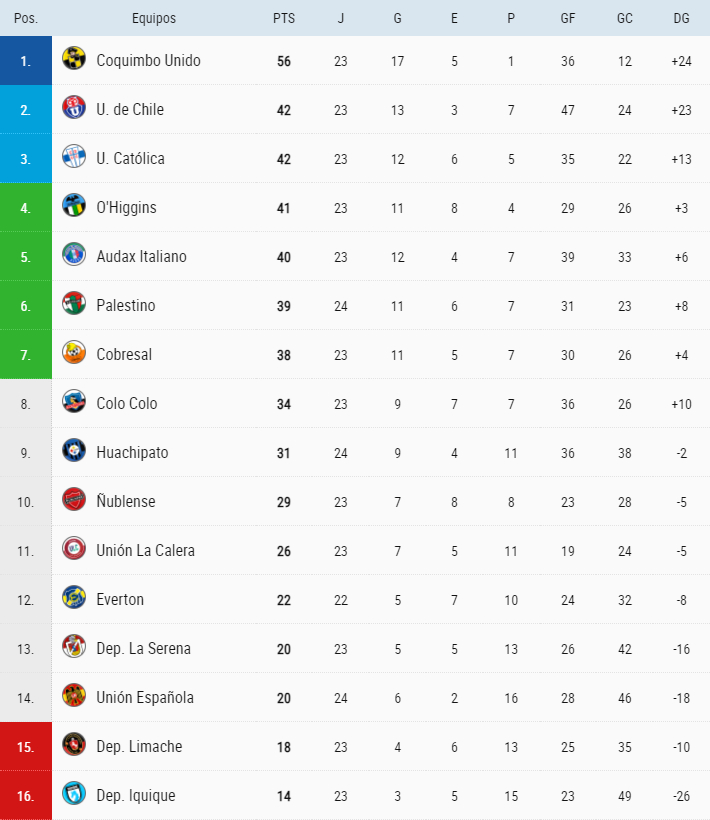Click the Audax Italiano crest icon
This screenshot has height=820, width=710.
point(74,256)
